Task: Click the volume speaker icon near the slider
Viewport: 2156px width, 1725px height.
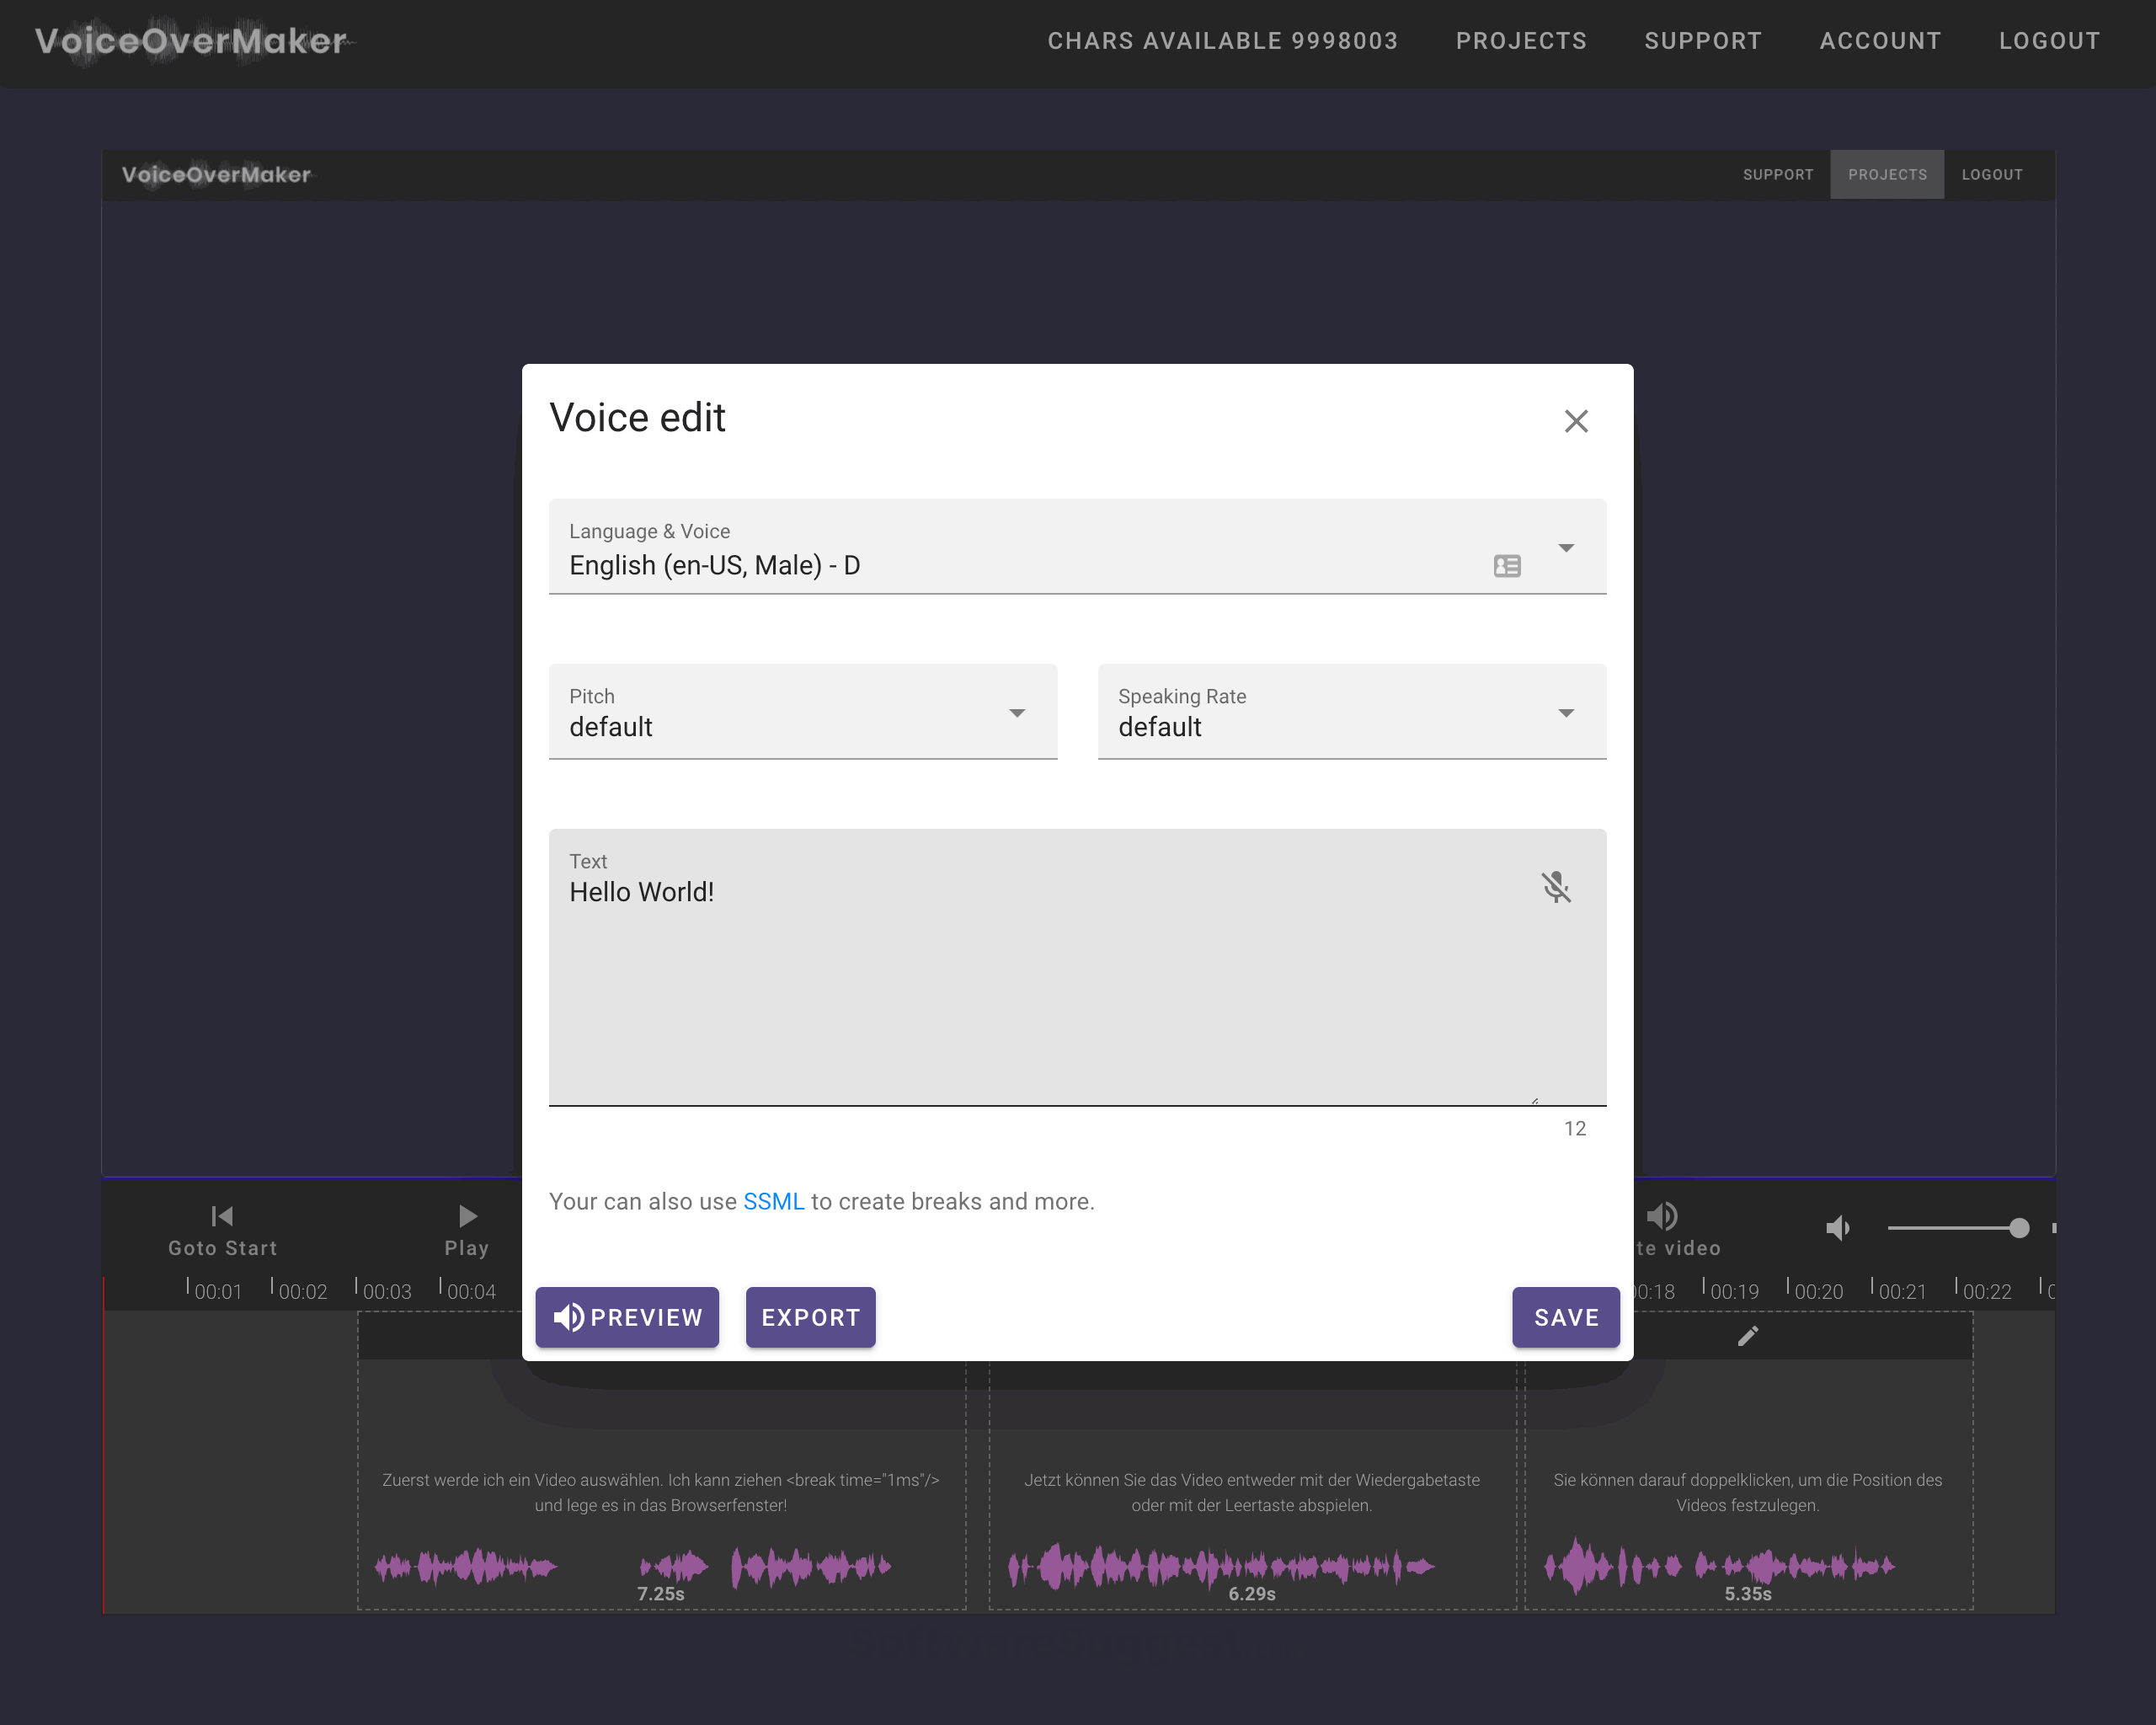Action: [1838, 1228]
